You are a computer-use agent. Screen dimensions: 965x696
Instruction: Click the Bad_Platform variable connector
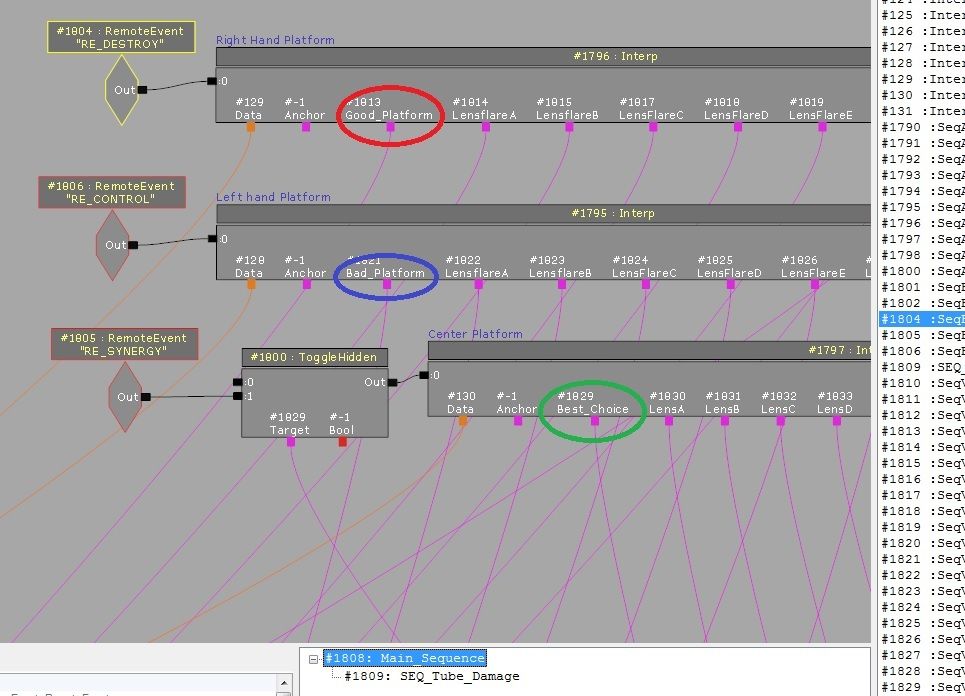[386, 285]
